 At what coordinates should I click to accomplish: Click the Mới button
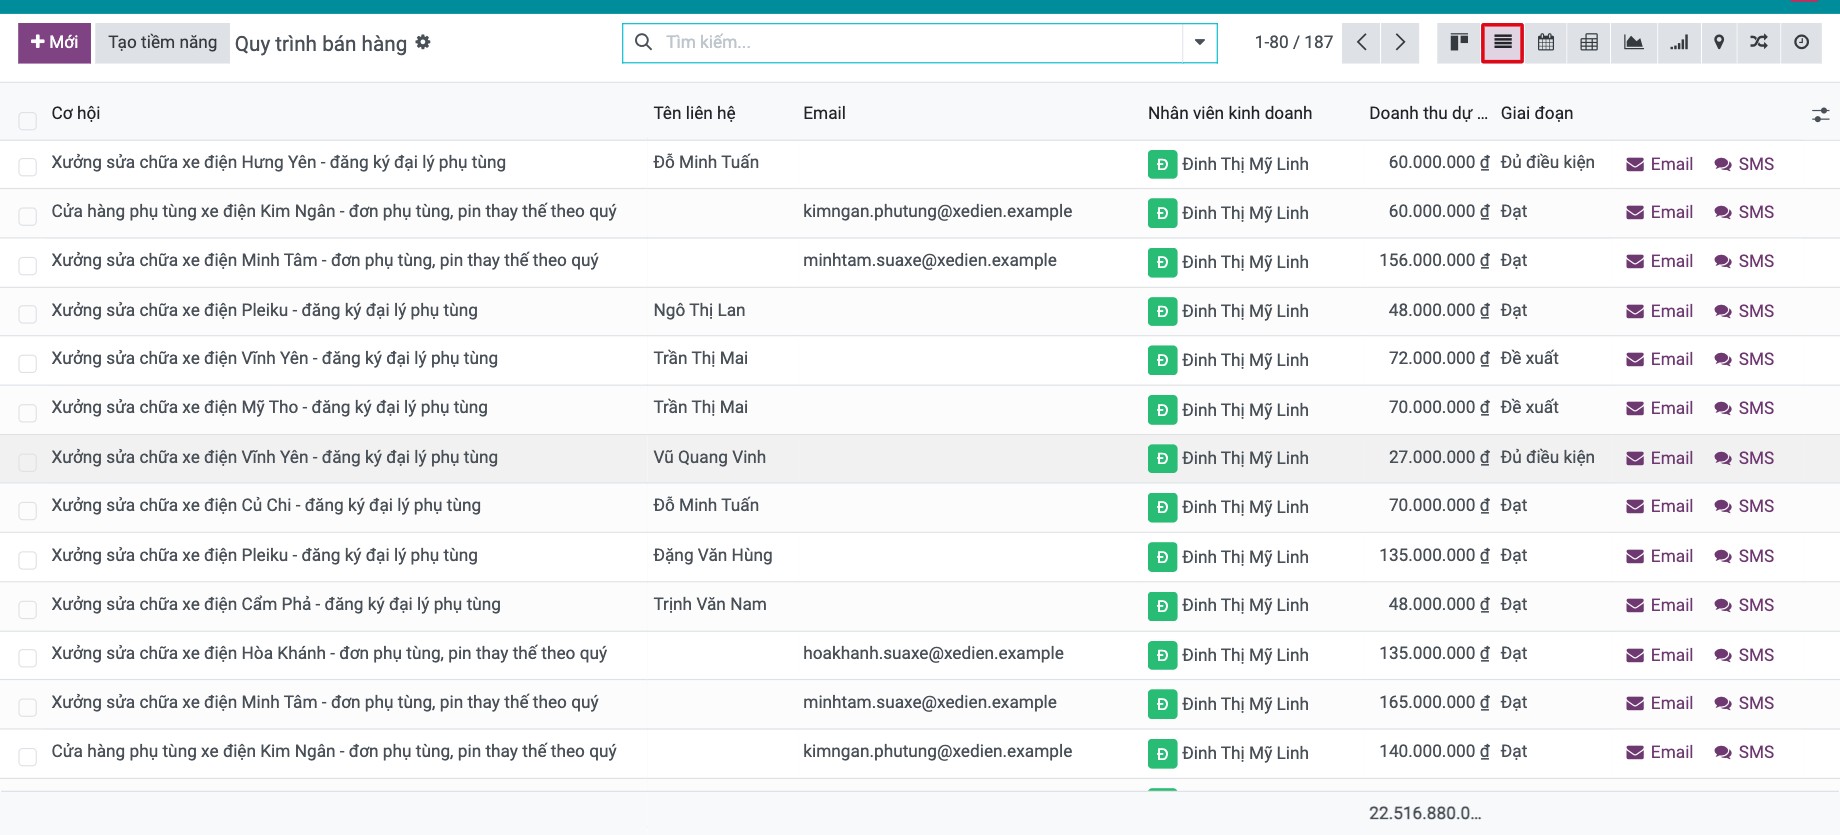(x=54, y=42)
